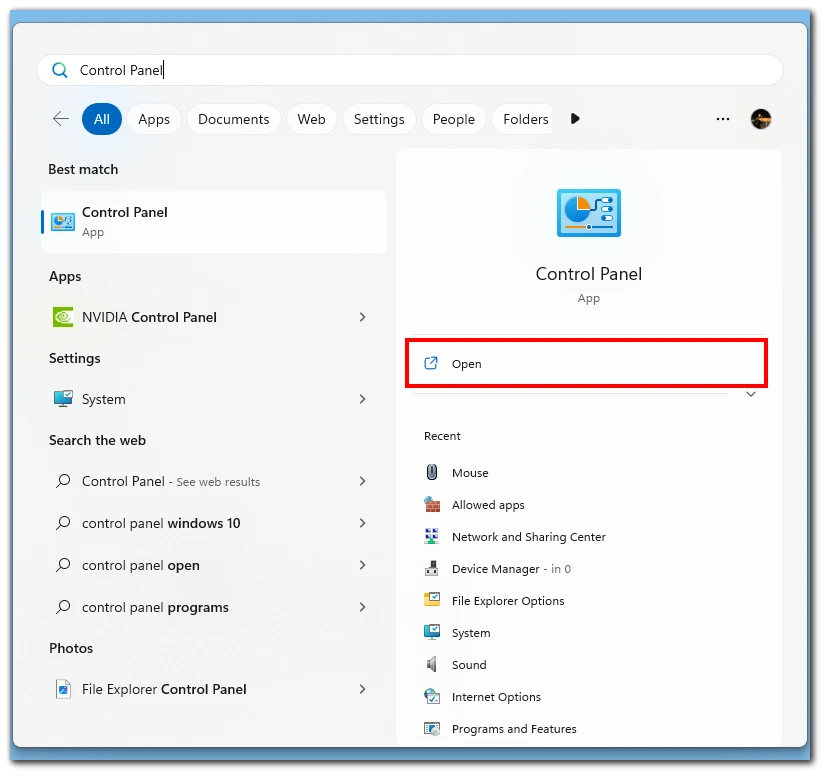Switch to the Settings filter tab
Screen dimensions: 828x778
(x=379, y=119)
